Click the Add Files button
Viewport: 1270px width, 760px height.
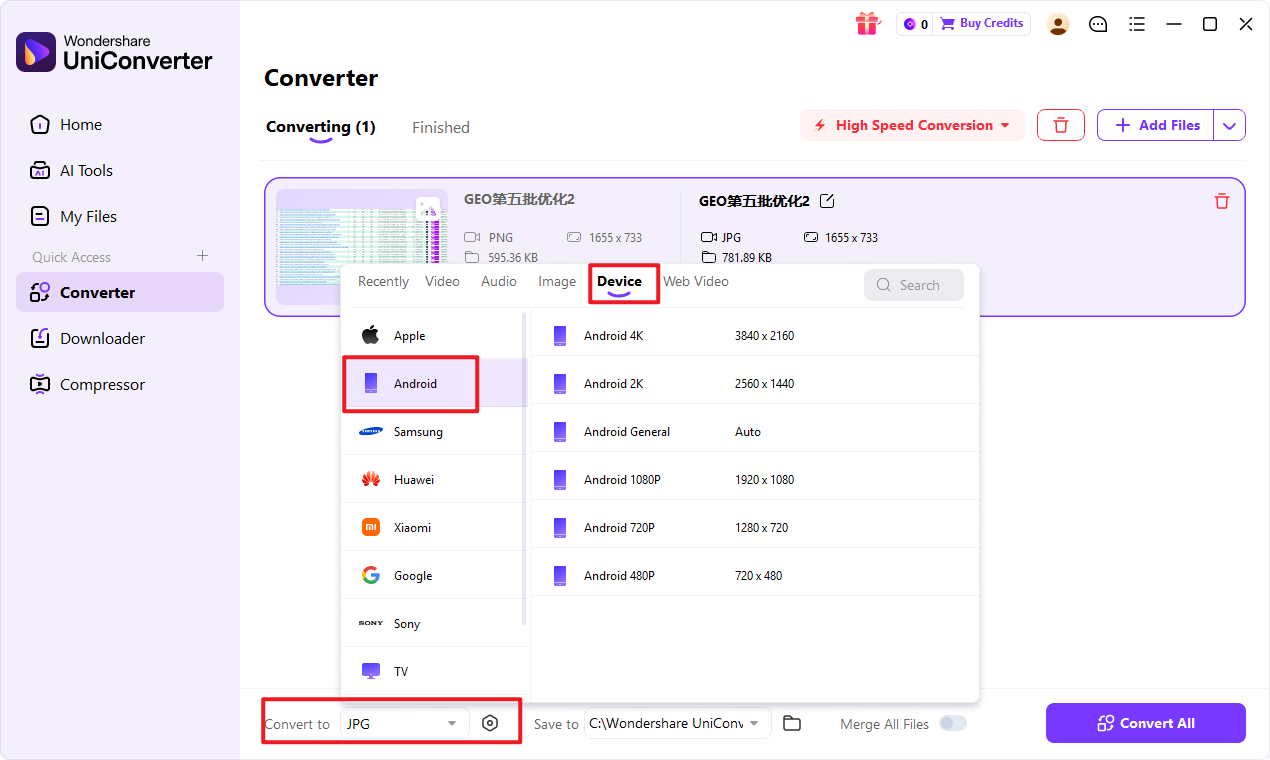tap(1156, 125)
